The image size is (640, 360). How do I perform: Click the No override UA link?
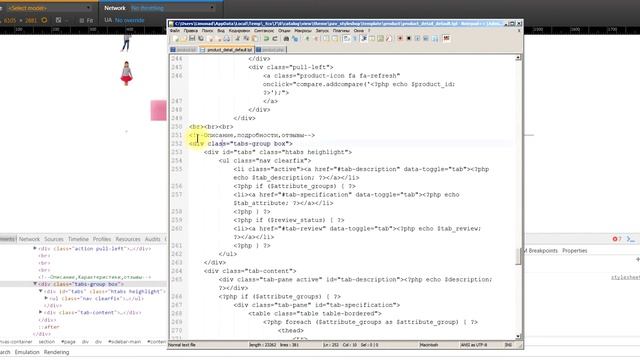[x=129, y=20]
